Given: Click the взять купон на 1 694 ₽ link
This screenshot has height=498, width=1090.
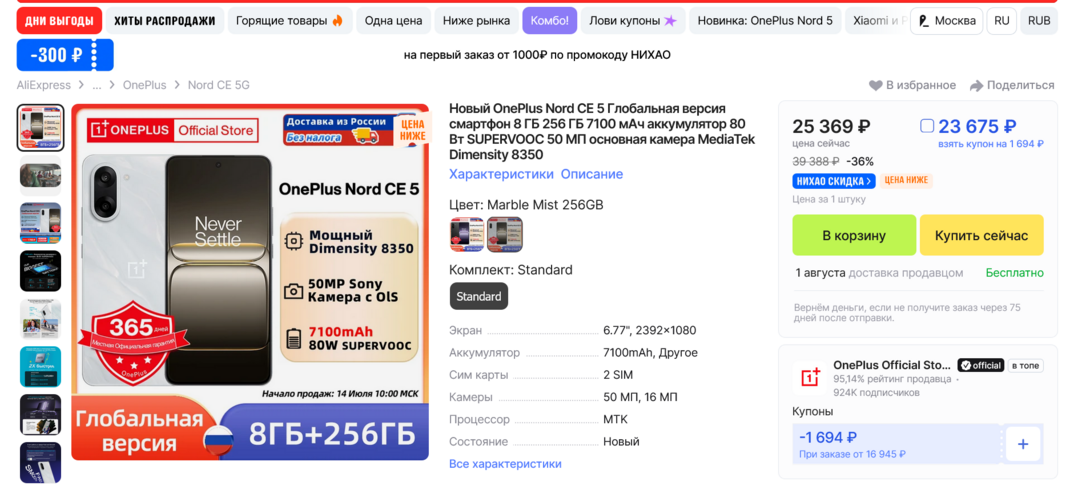Looking at the screenshot, I should tap(991, 144).
